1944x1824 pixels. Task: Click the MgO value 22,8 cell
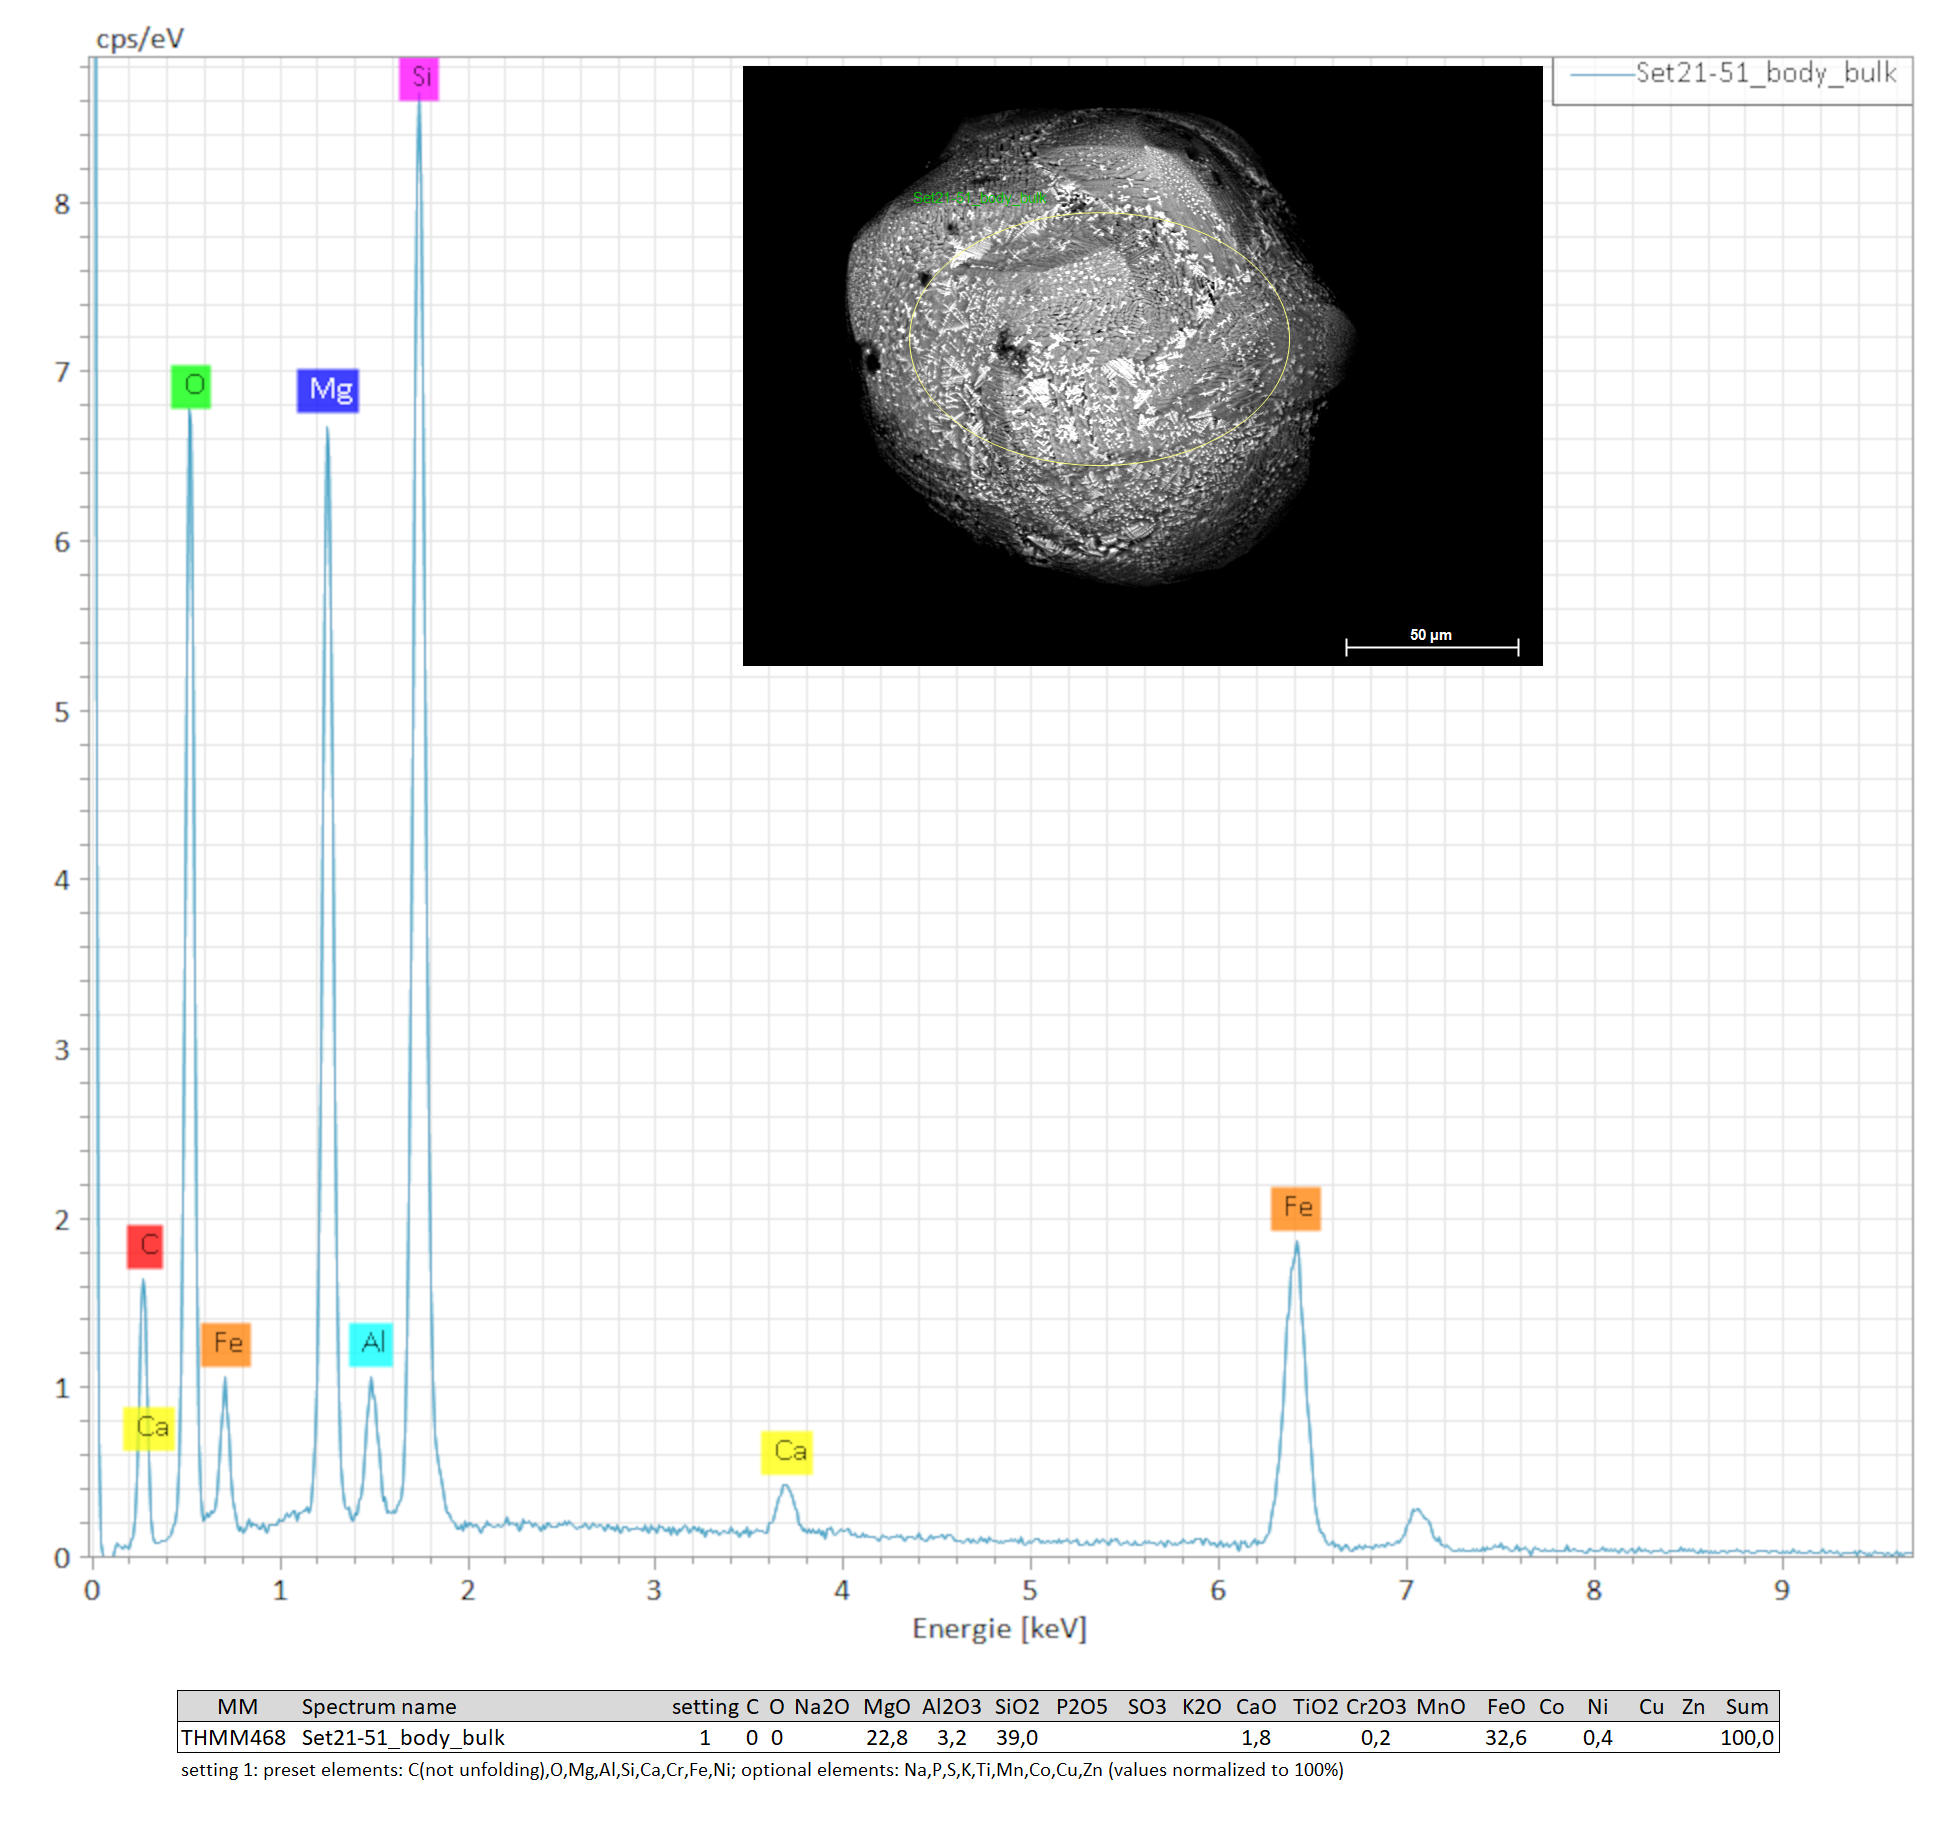886,1738
